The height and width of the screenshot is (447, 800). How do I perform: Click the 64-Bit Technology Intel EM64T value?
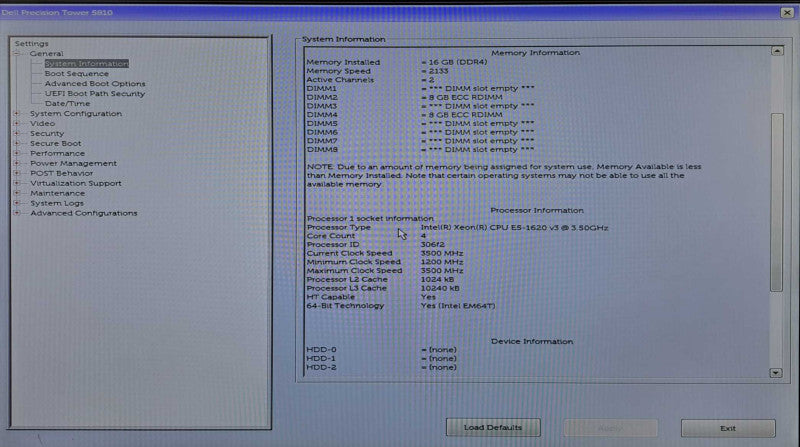tap(458, 306)
